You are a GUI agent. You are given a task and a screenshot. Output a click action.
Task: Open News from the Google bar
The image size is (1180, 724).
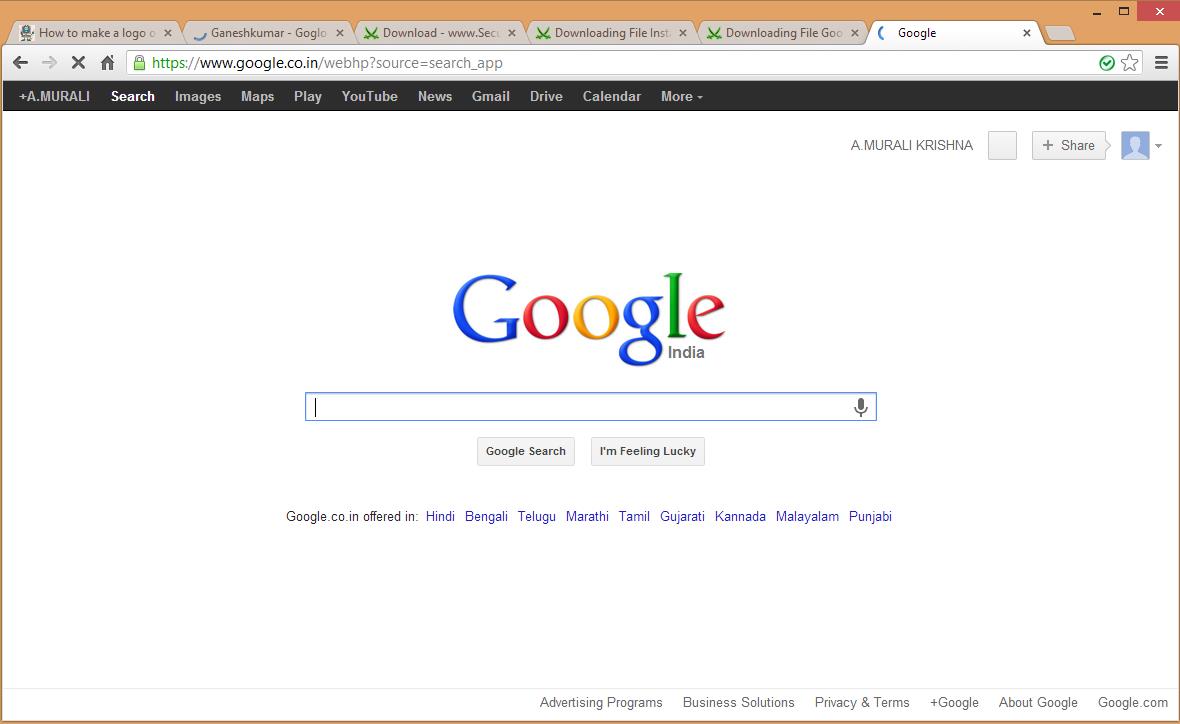point(435,96)
